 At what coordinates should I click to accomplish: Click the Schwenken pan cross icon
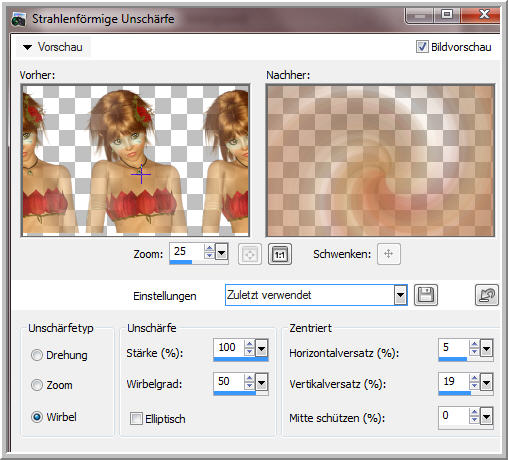(389, 254)
